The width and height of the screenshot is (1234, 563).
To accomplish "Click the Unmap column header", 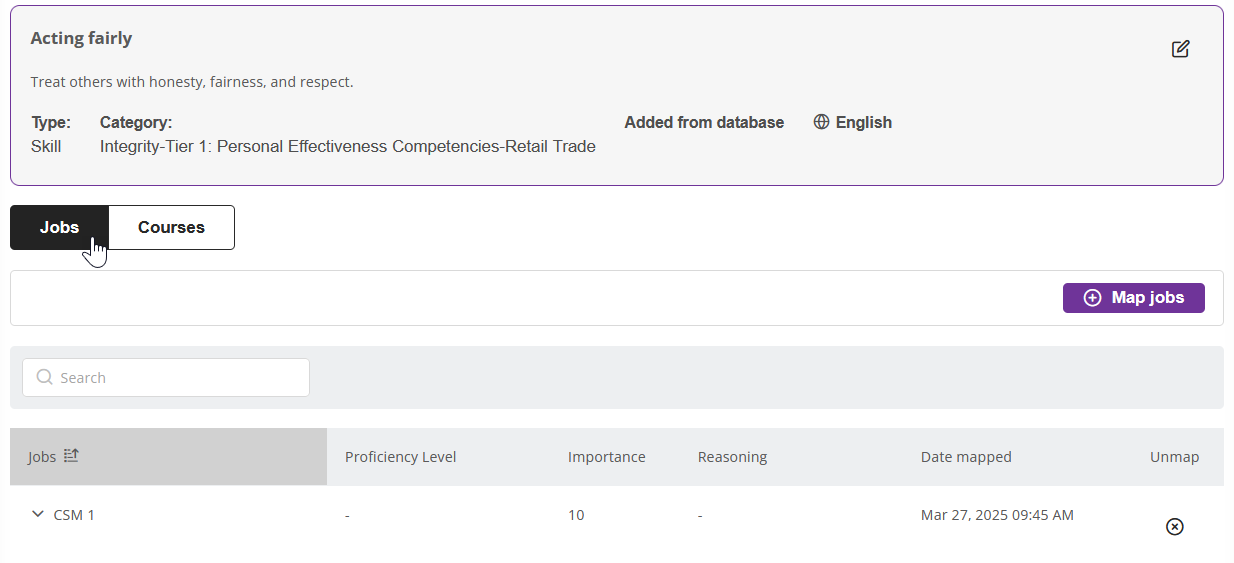I will click(x=1174, y=457).
